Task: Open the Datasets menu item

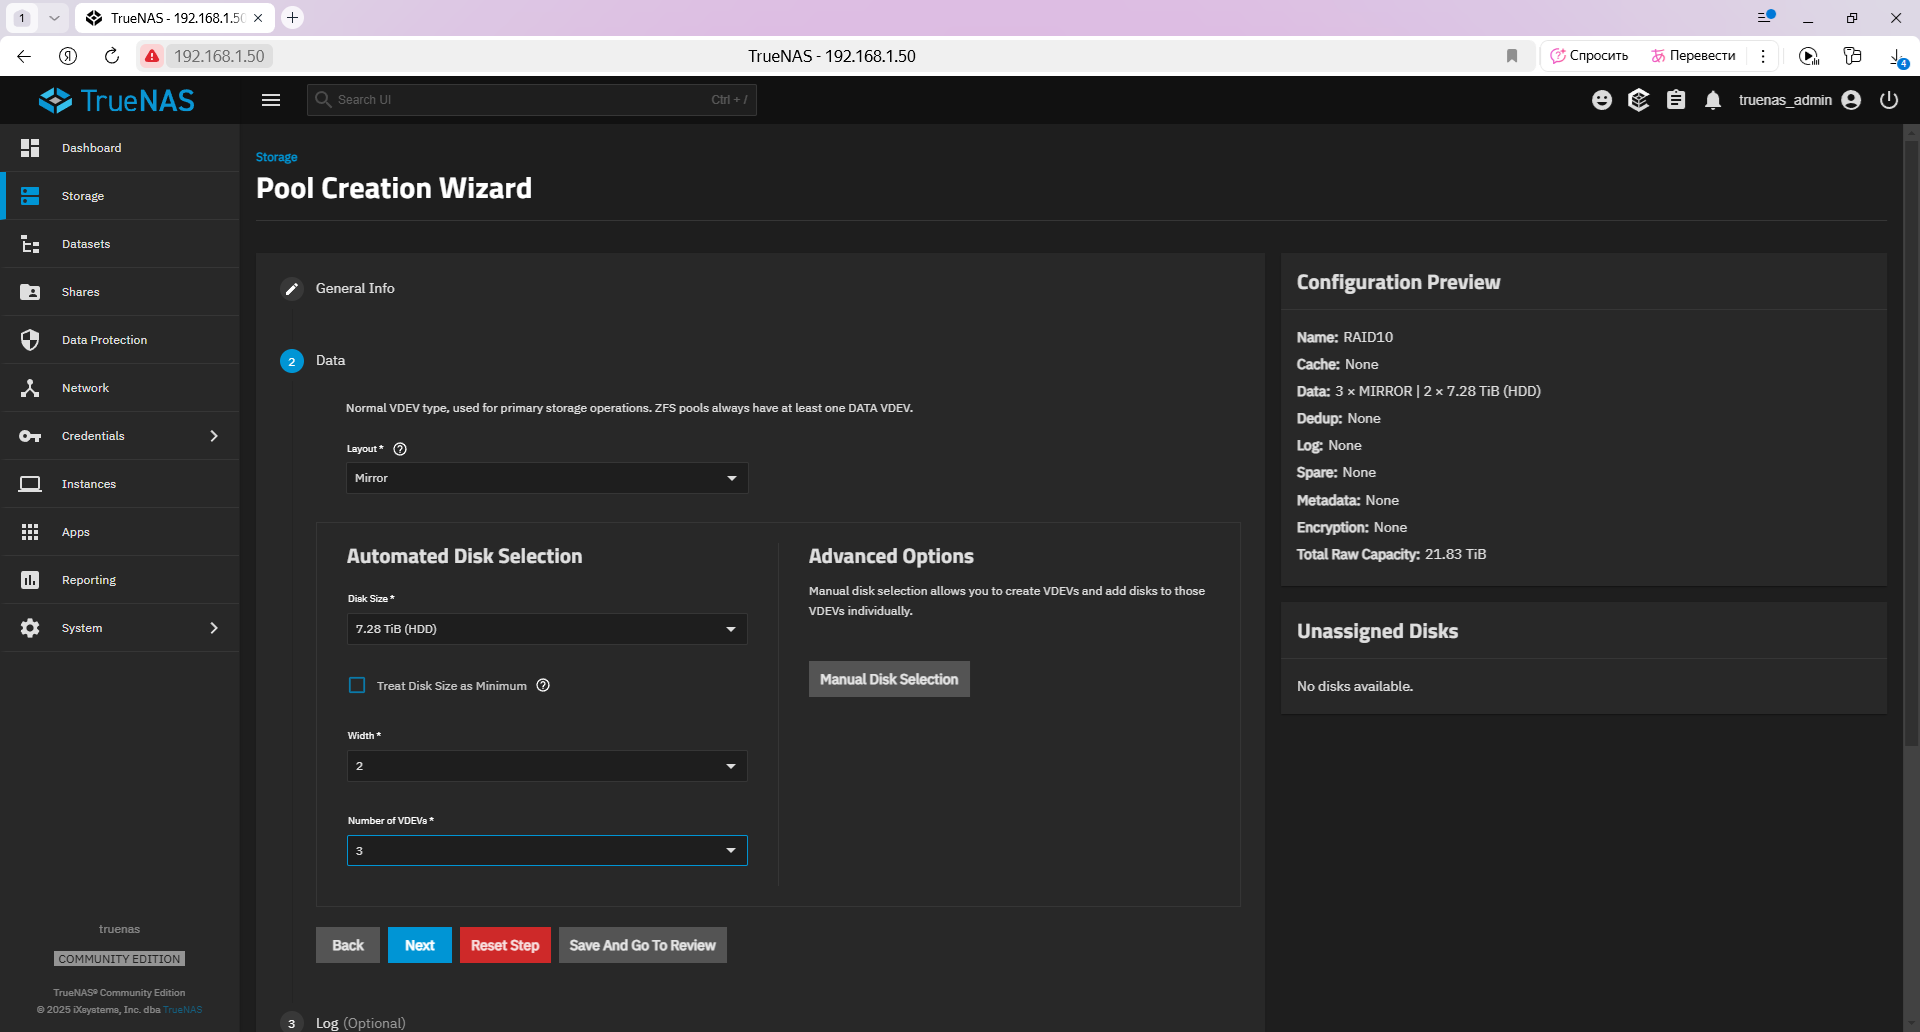Action: click(x=121, y=244)
